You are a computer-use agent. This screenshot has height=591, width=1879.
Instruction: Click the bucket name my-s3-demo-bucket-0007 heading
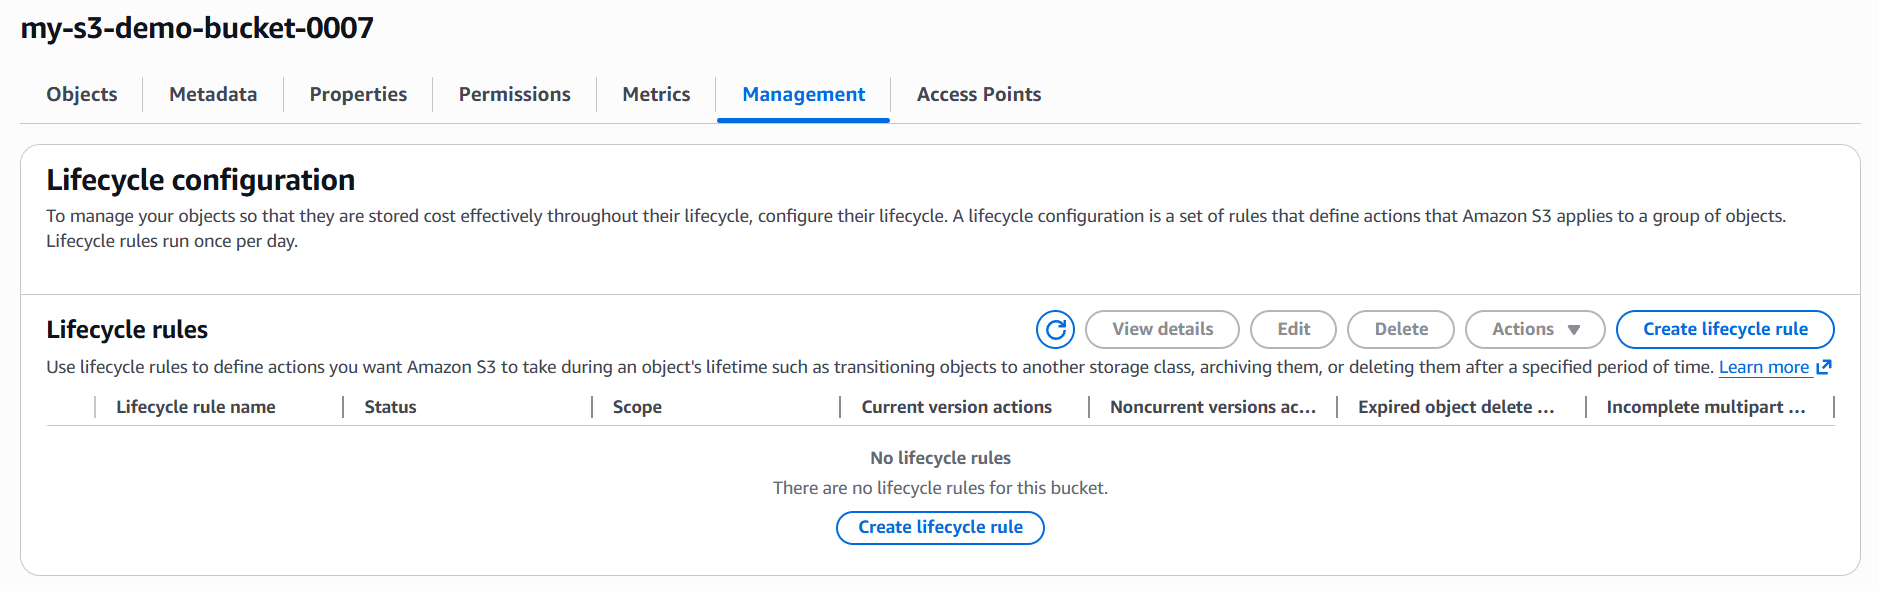pos(197,28)
